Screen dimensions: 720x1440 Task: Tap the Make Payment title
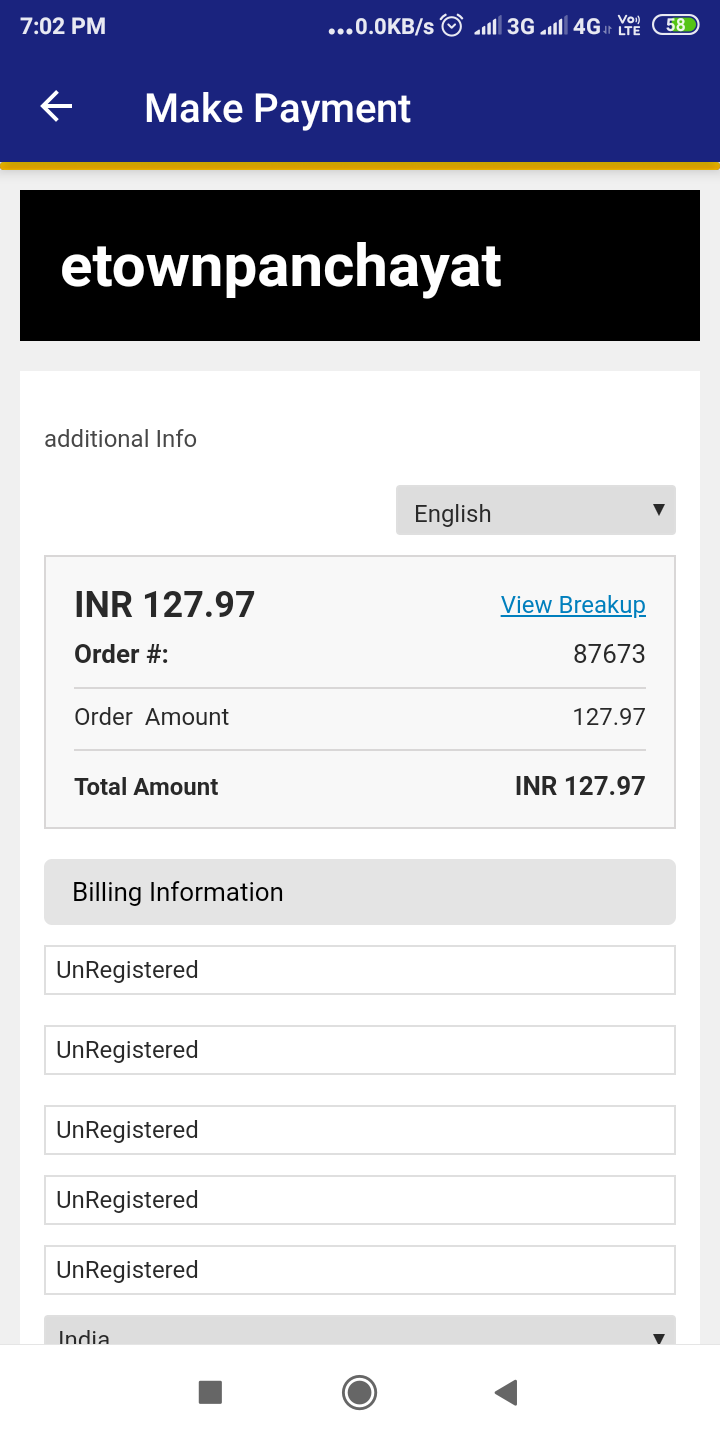278,108
